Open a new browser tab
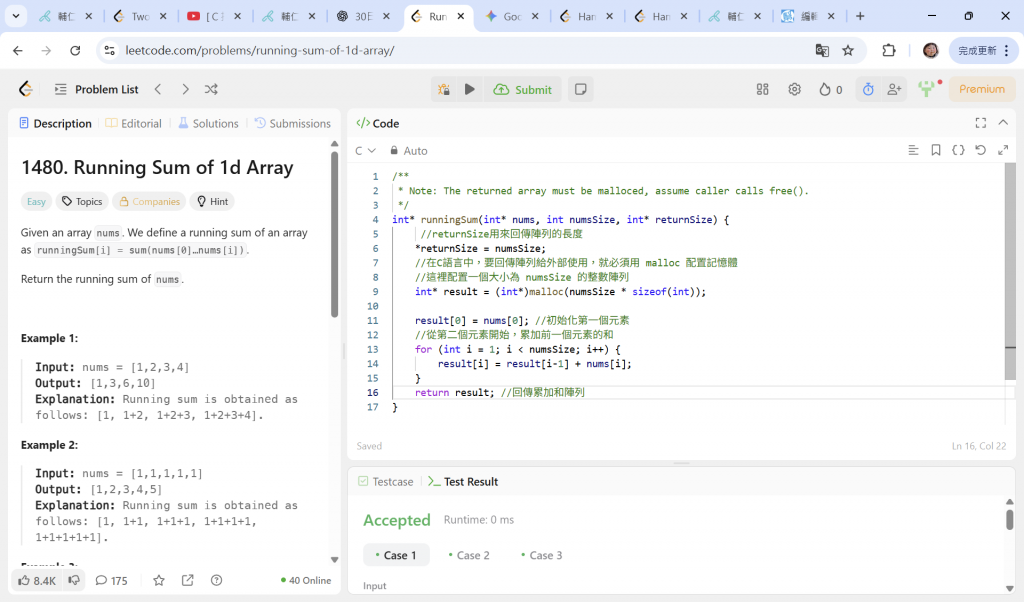Image resolution: width=1024 pixels, height=602 pixels. [x=860, y=16]
